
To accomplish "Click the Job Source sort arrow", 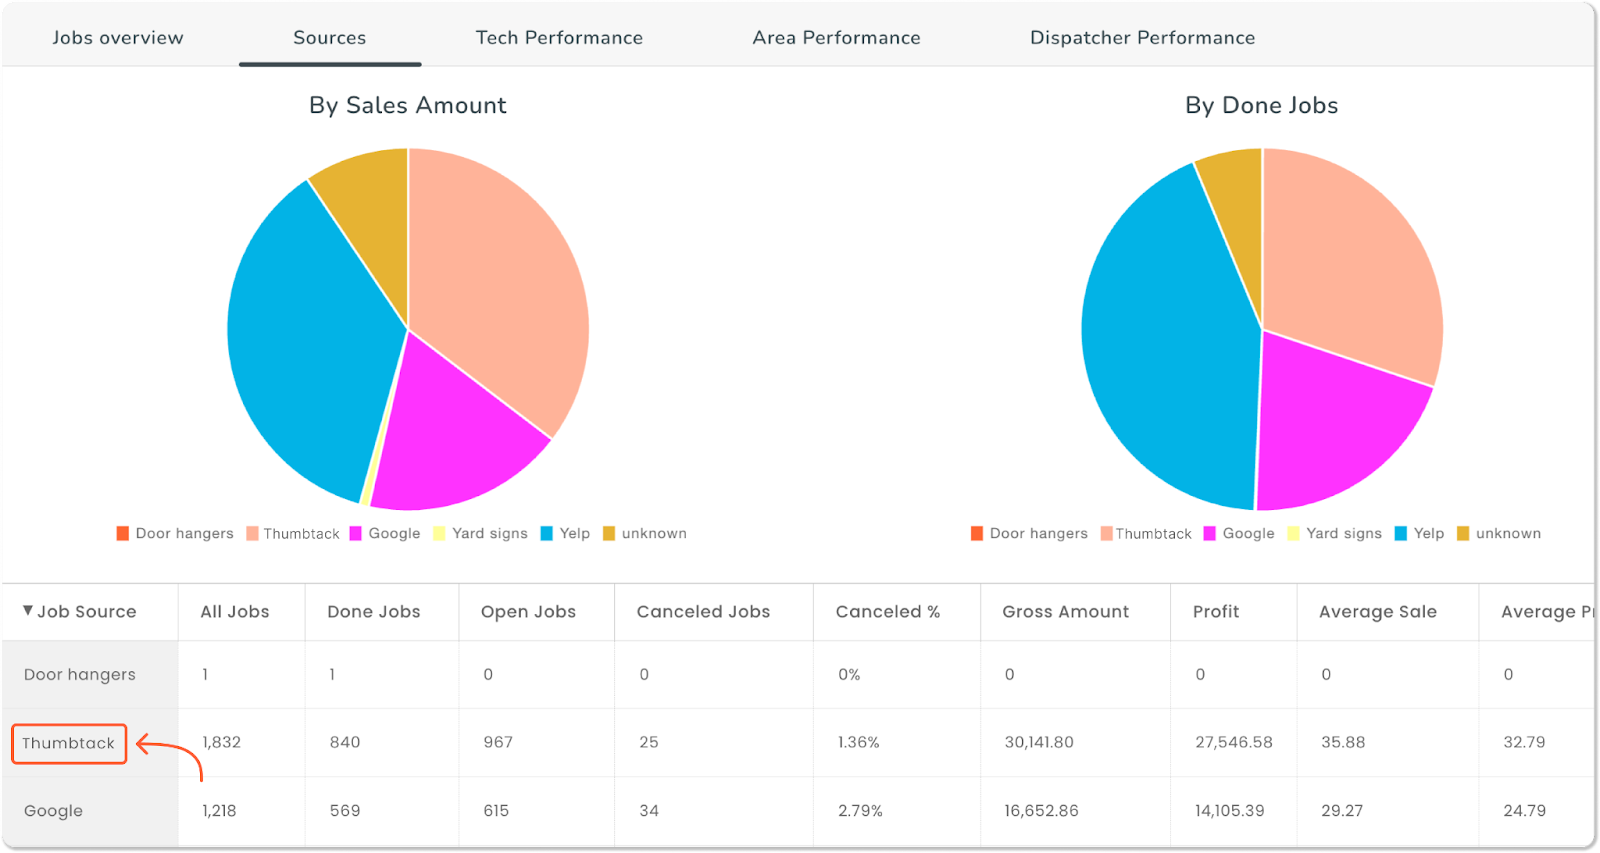I will click(x=28, y=610).
